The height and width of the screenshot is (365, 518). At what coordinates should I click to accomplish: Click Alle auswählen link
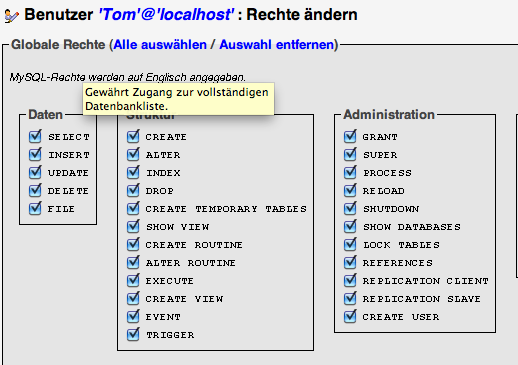[160, 45]
